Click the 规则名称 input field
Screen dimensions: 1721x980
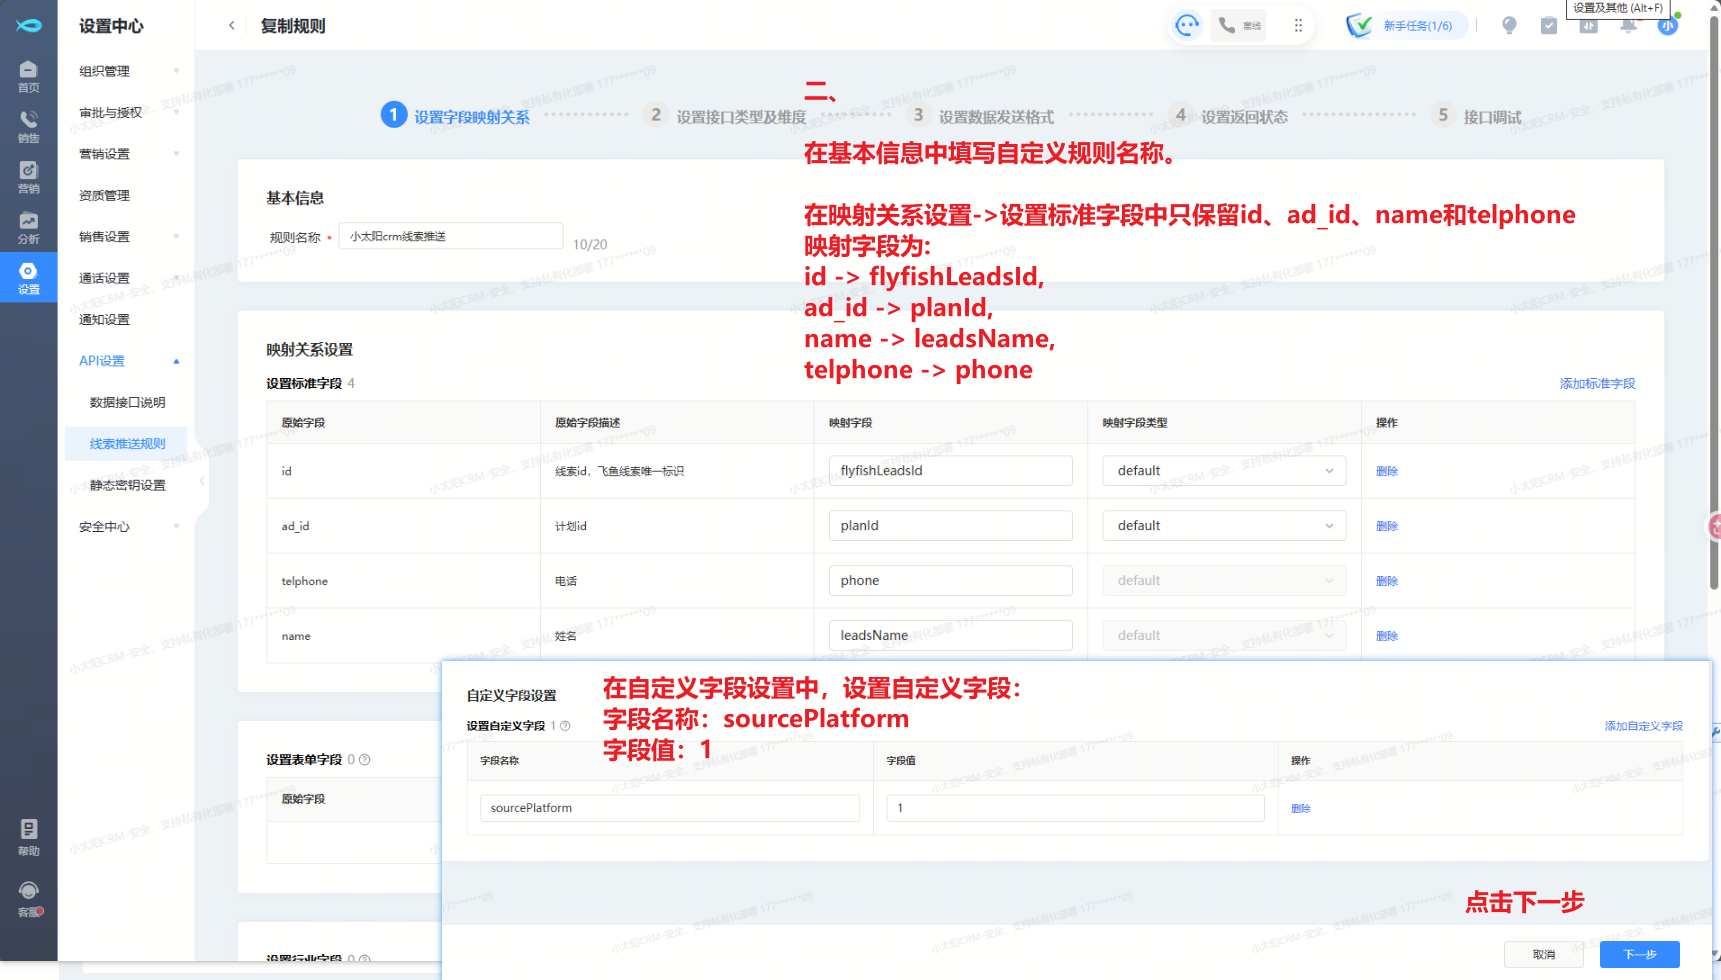450,236
